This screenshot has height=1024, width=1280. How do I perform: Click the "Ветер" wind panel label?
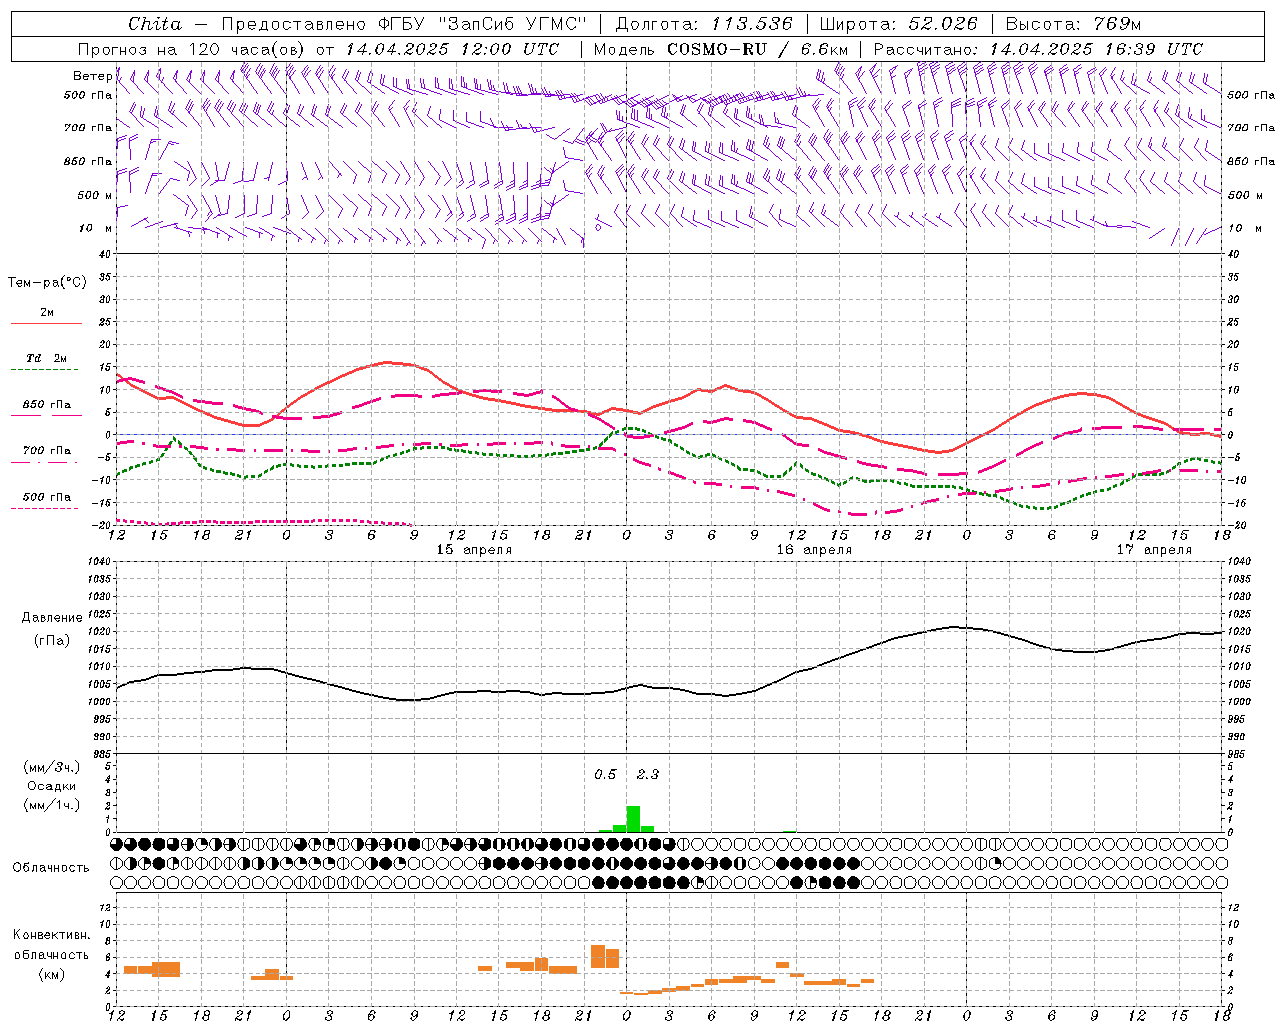coord(93,76)
